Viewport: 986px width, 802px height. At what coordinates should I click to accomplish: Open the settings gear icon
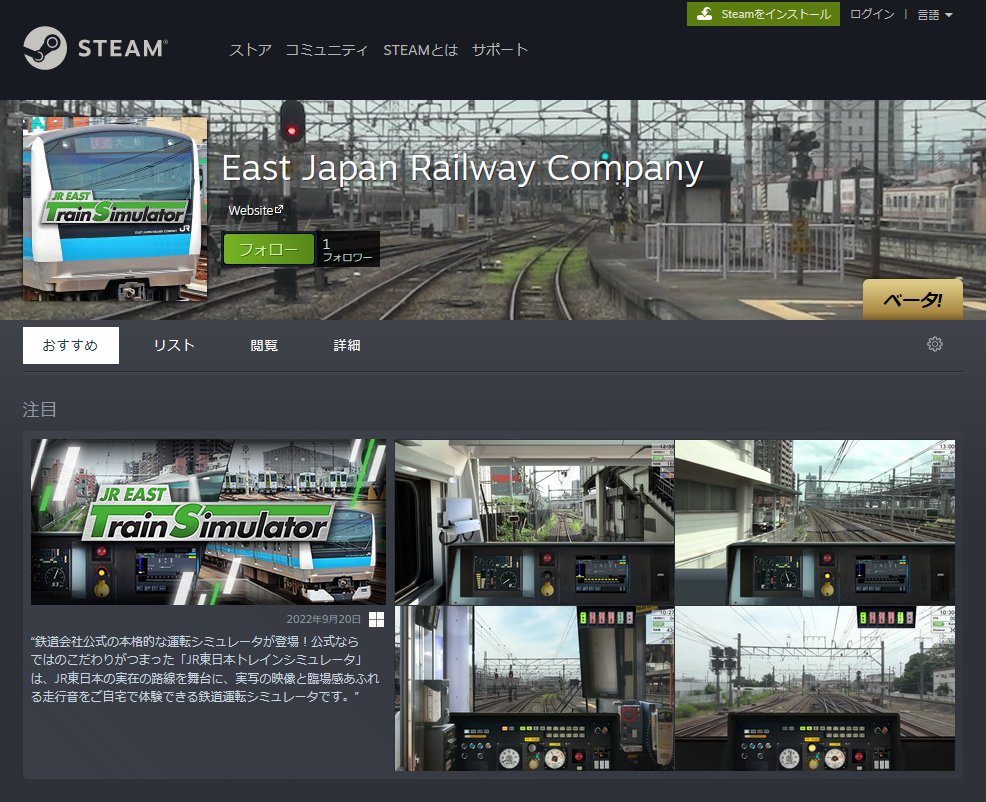click(934, 344)
